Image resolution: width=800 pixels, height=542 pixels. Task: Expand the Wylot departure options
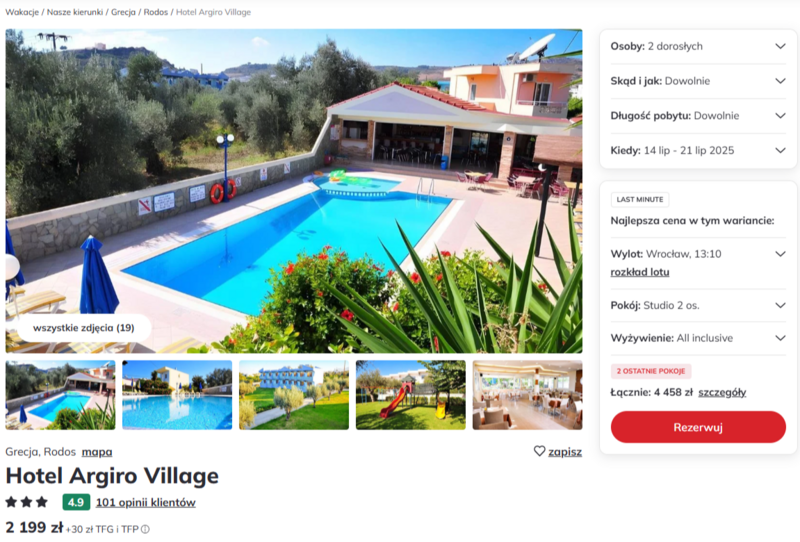[698, 254]
